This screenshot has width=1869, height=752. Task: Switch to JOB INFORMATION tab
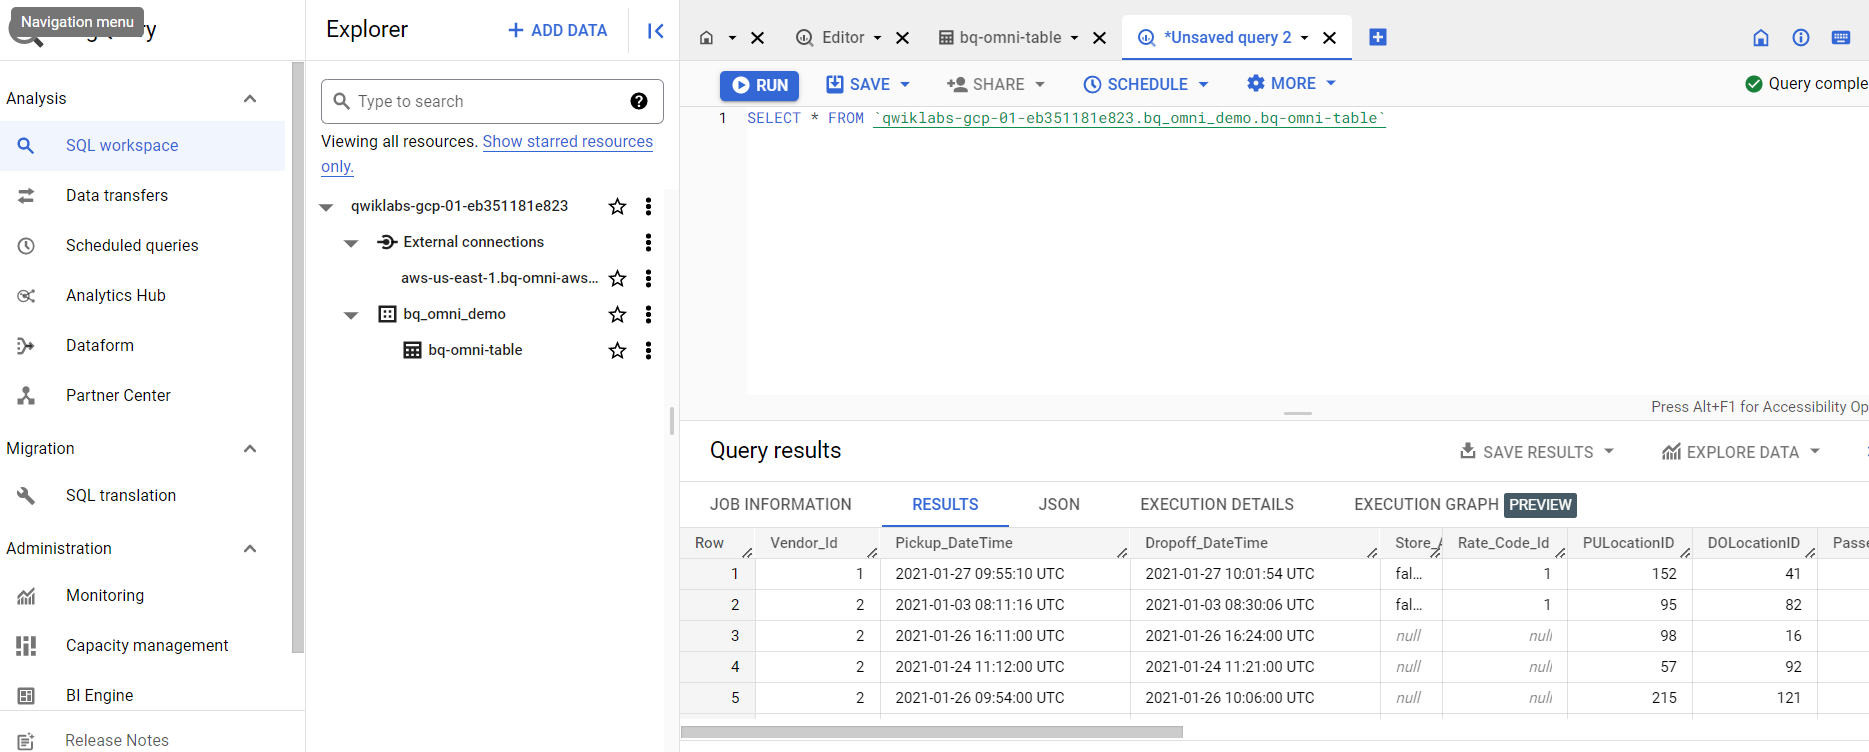point(781,505)
